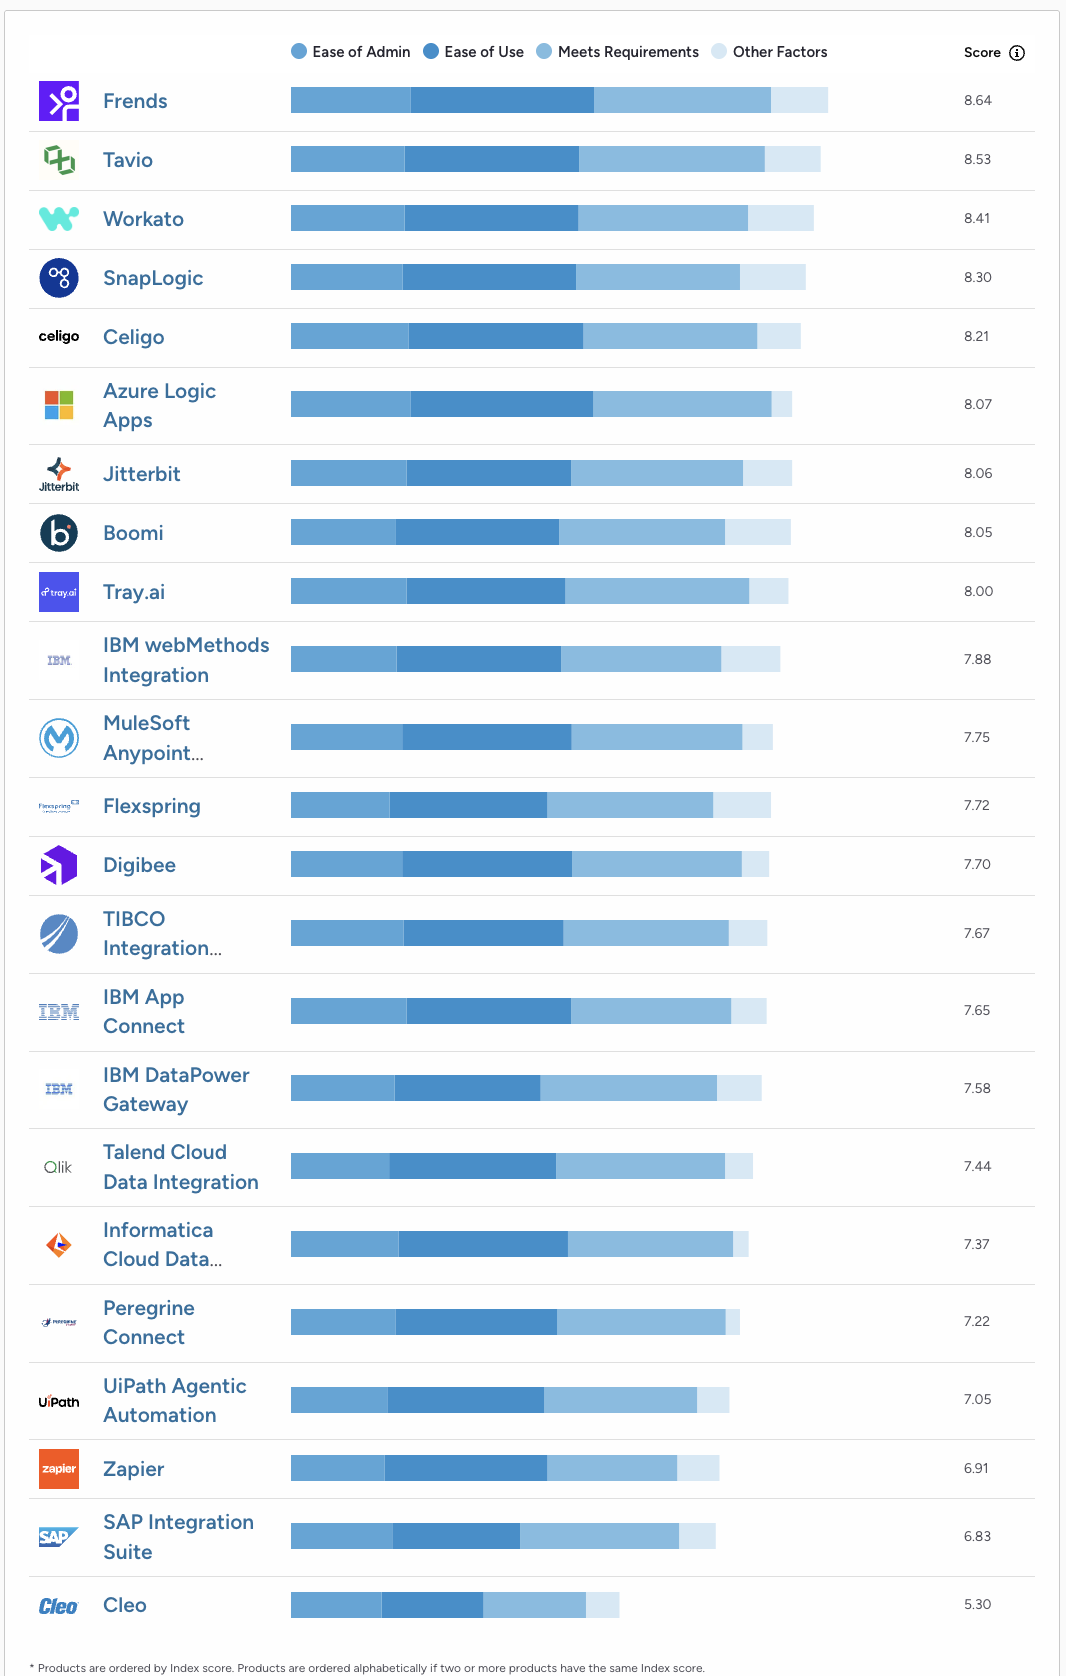1066x1676 pixels.
Task: Toggle the Ease of Admin legend filter
Action: click(350, 51)
